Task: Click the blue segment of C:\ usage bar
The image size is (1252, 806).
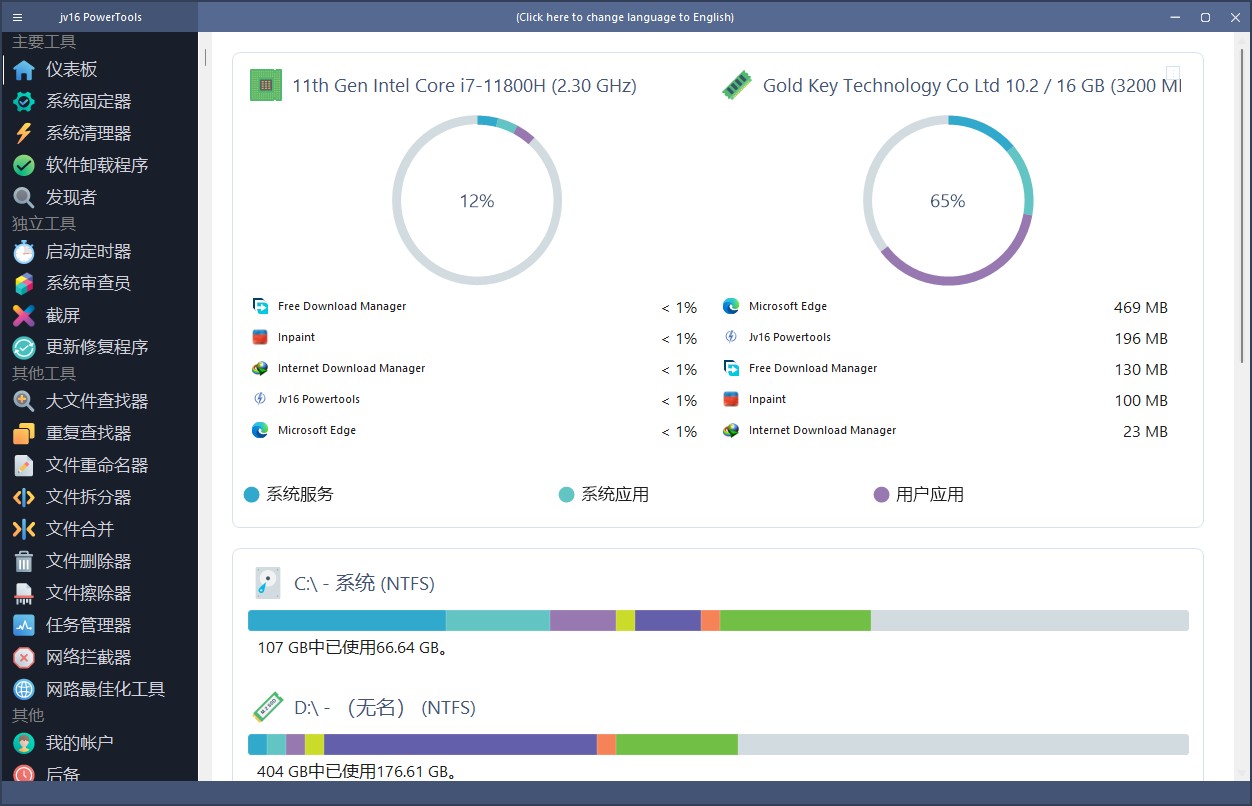Action: (346, 620)
